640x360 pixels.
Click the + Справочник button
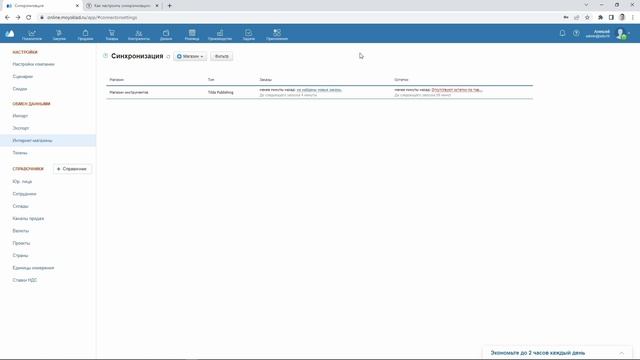pos(72,169)
